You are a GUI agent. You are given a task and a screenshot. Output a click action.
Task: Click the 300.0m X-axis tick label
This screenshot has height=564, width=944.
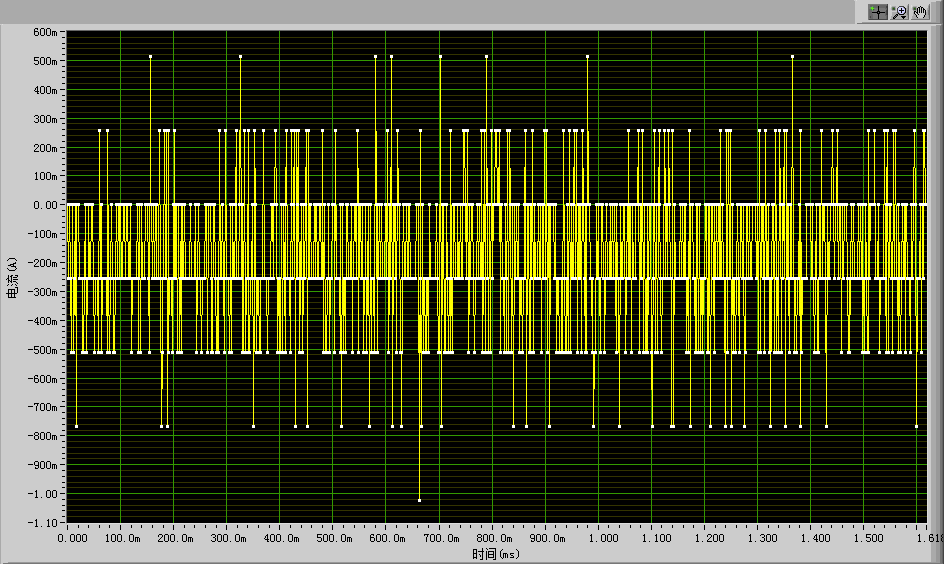(228, 538)
